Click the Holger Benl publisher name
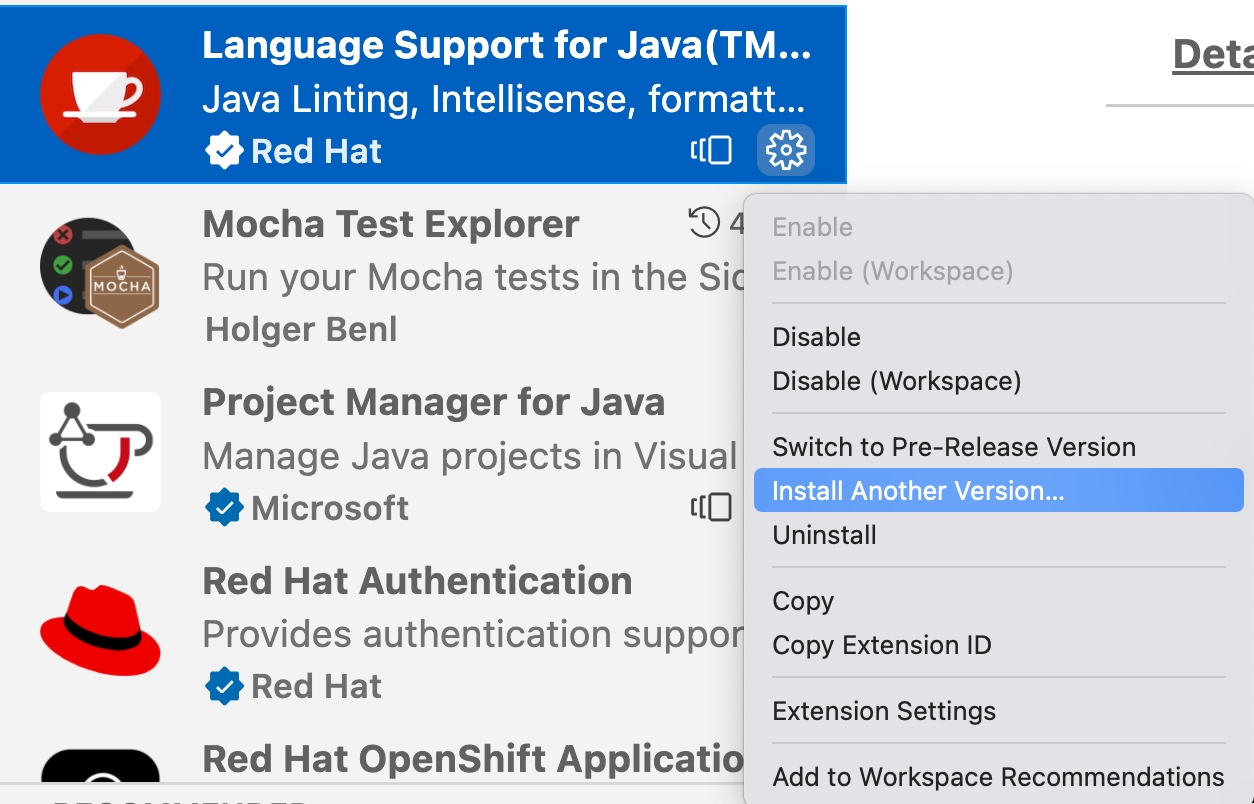This screenshot has height=804, width=1254. (301, 329)
